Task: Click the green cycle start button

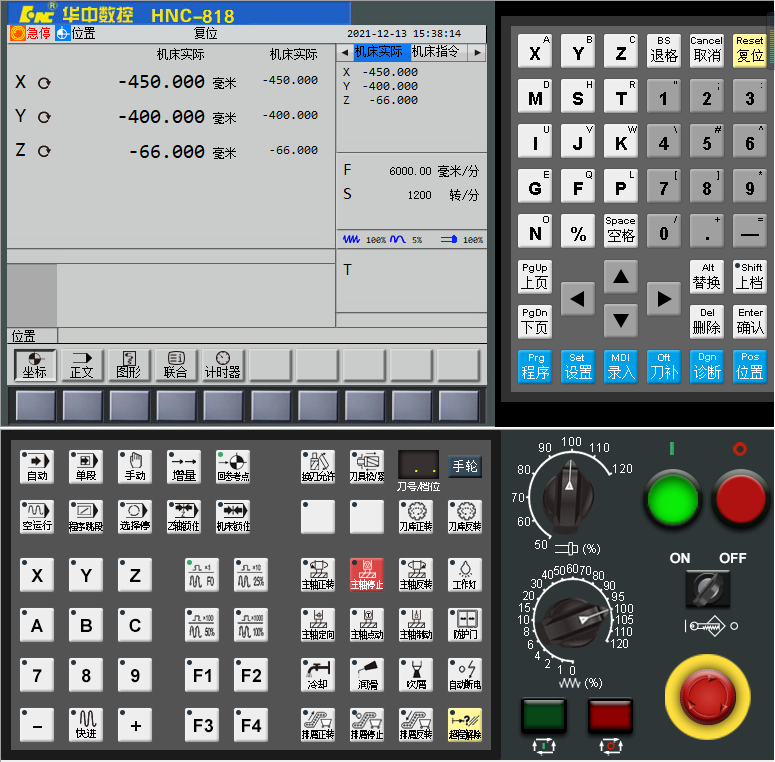Action: point(544,715)
